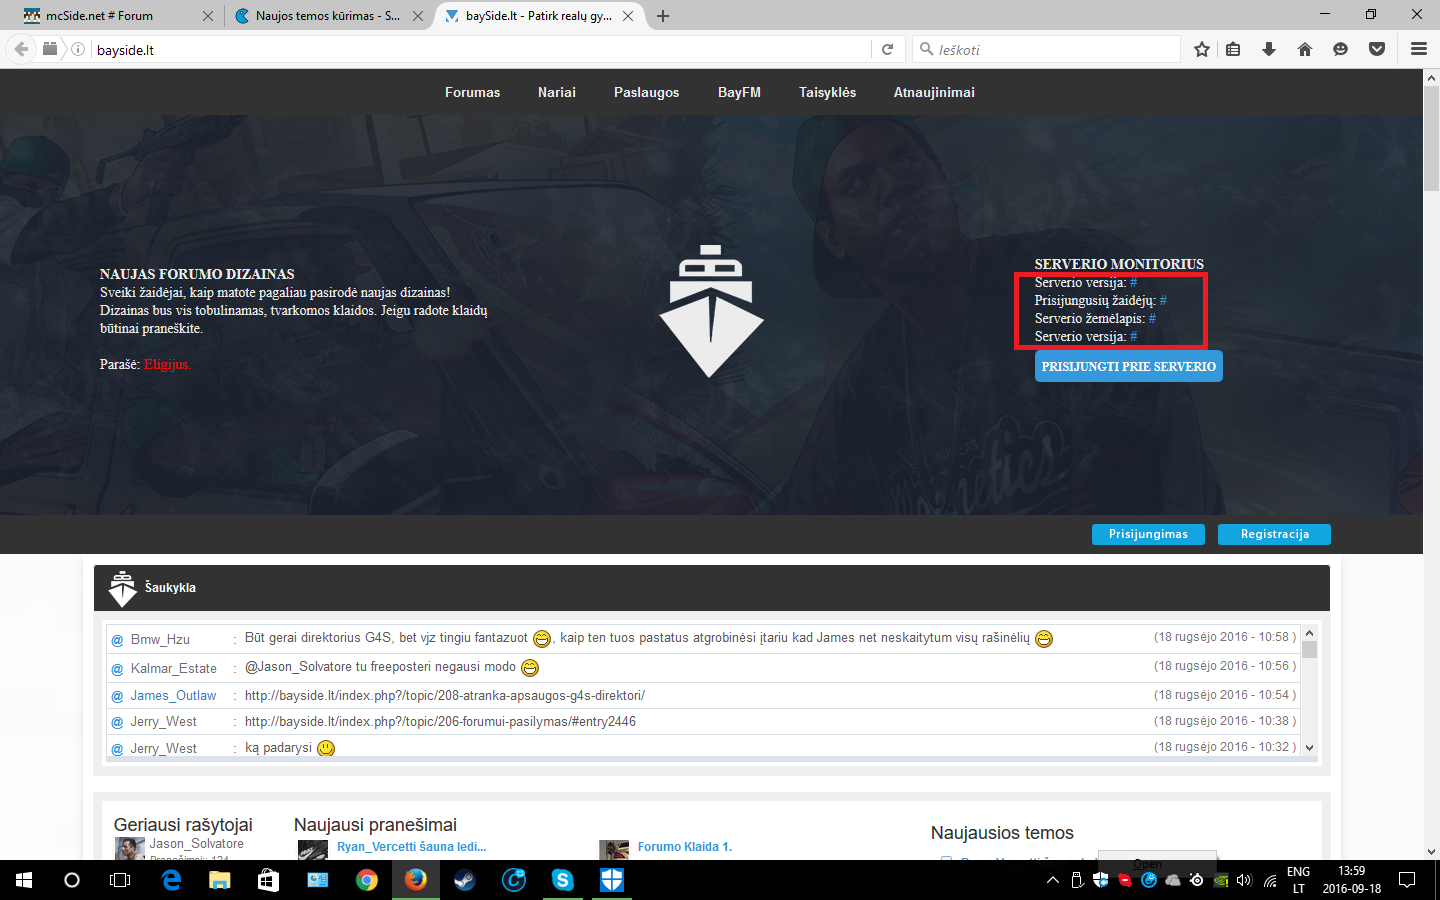Show hidden system tray icons
The width and height of the screenshot is (1440, 900).
(x=1052, y=880)
